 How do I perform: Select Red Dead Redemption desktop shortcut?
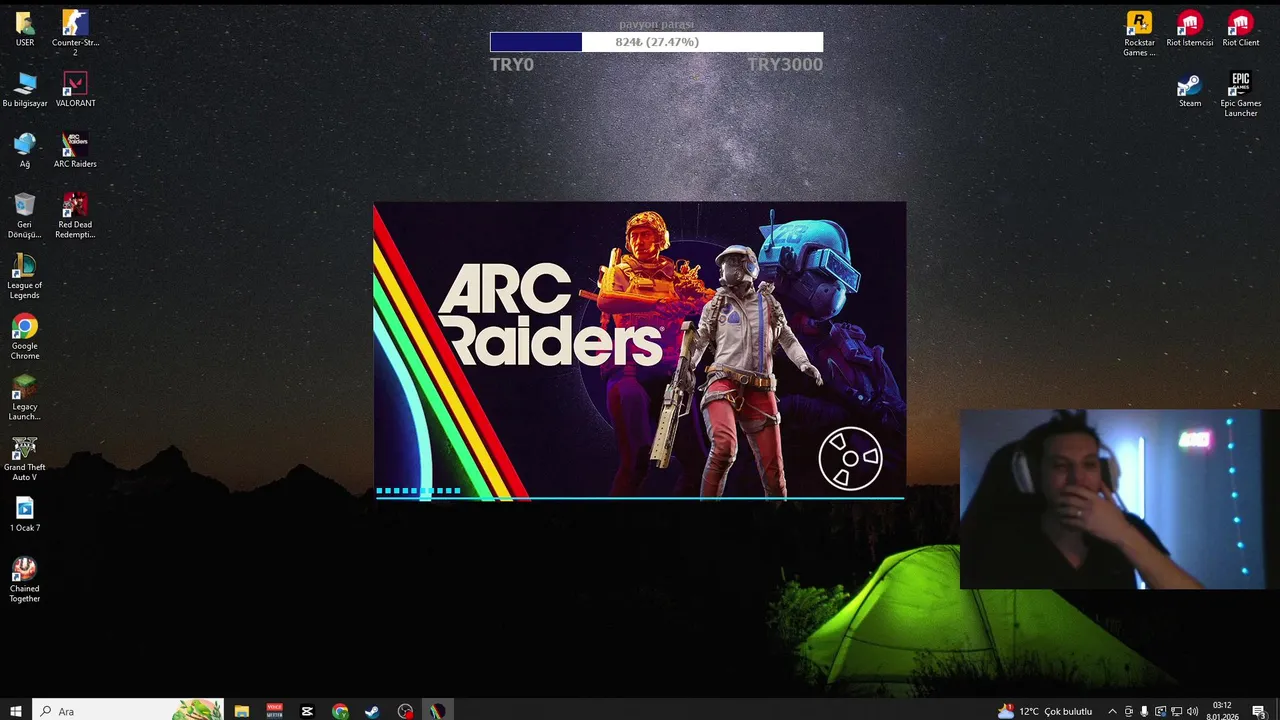75,215
